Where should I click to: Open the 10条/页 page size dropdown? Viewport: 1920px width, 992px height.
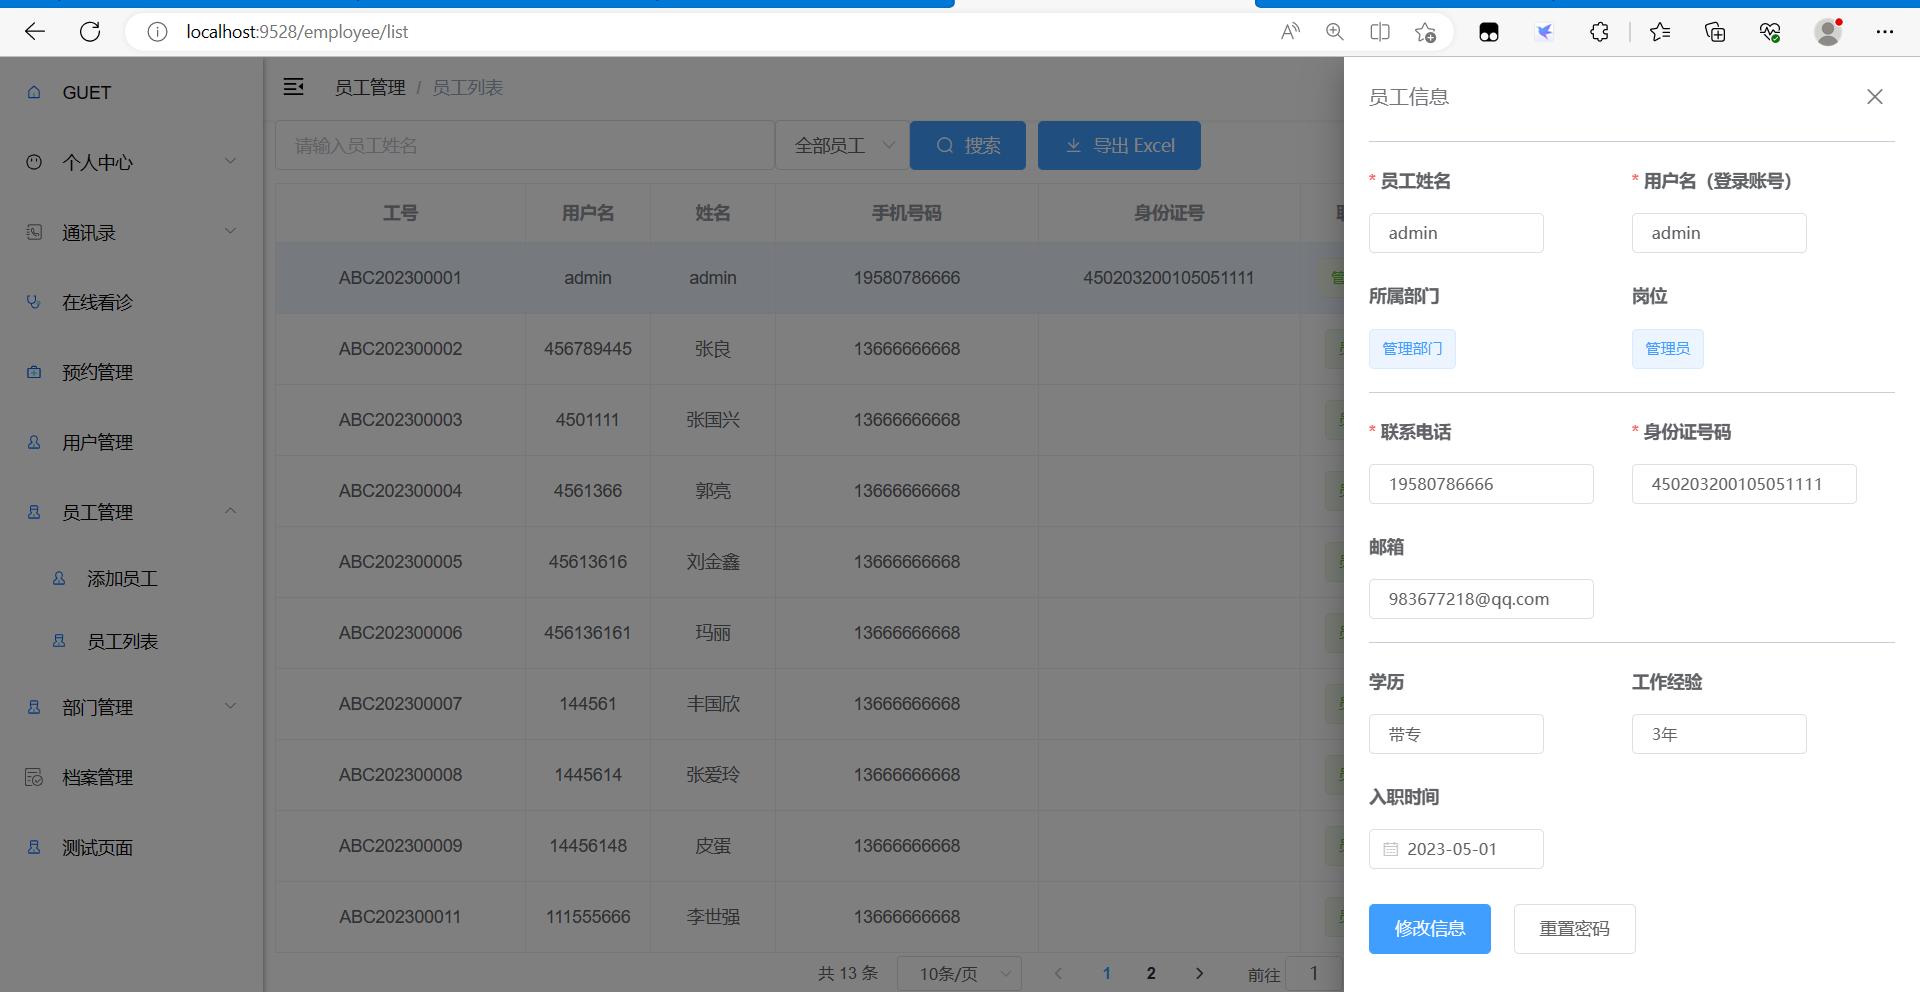click(958, 972)
